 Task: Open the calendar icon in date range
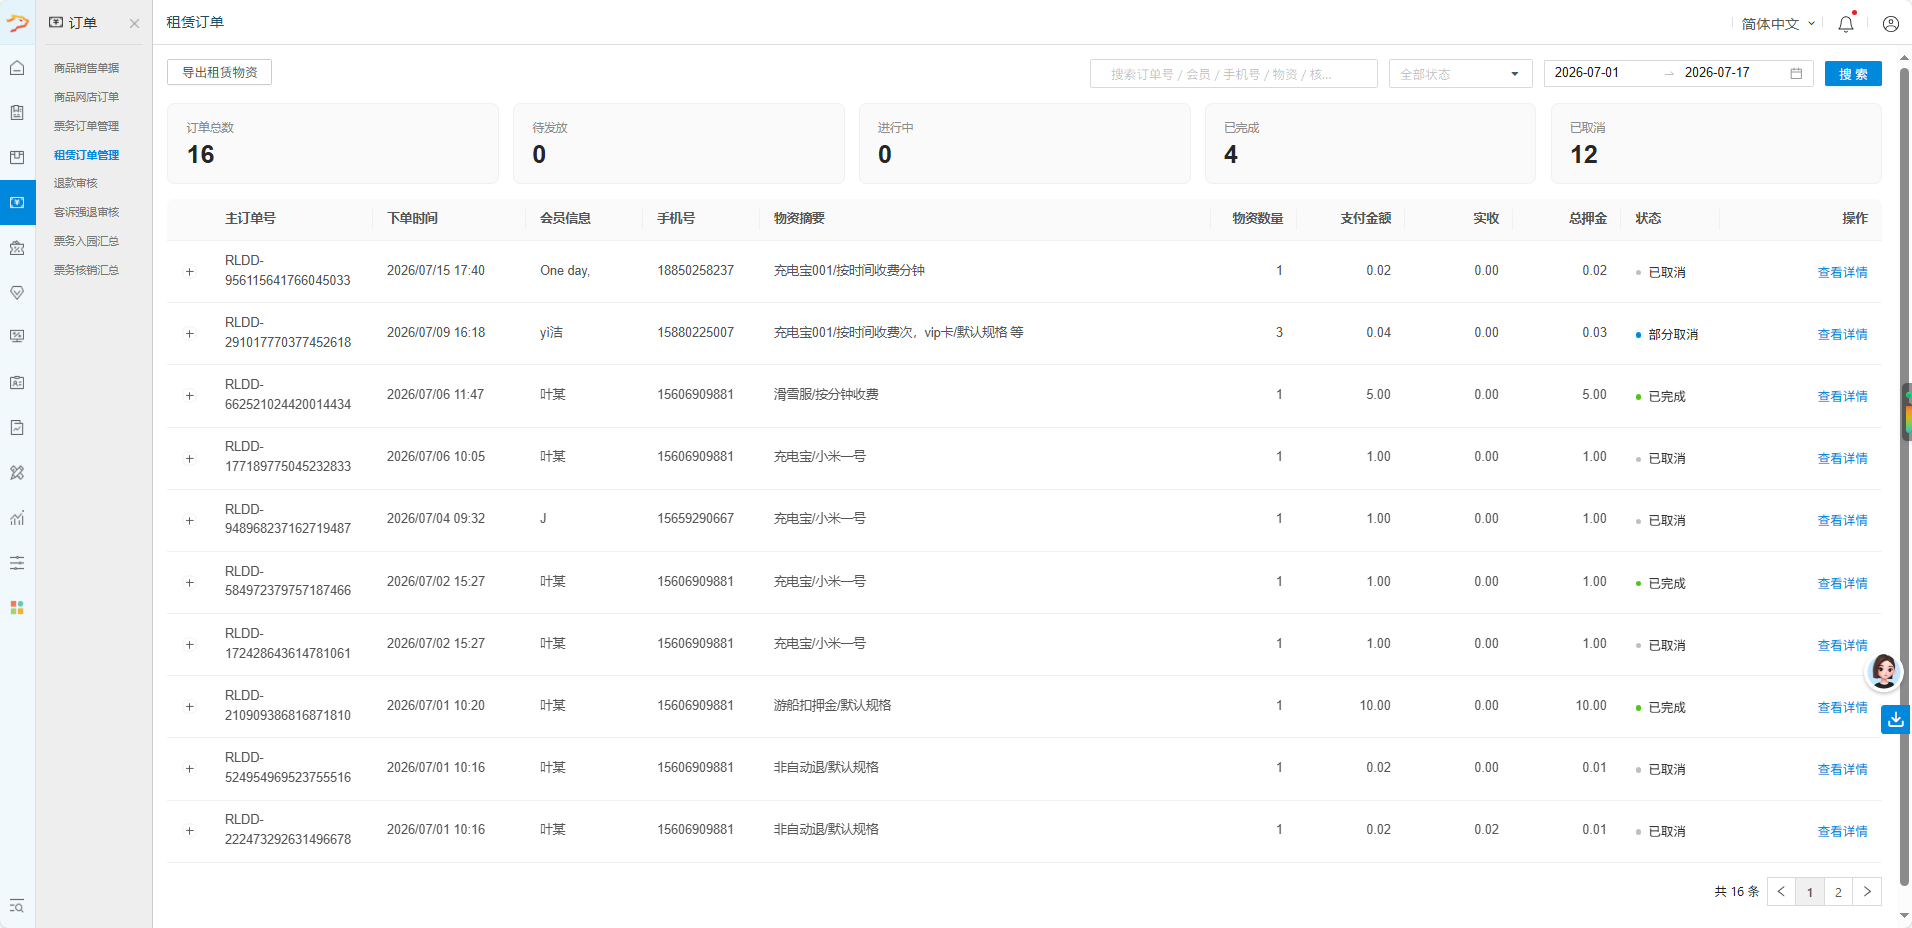(1796, 73)
